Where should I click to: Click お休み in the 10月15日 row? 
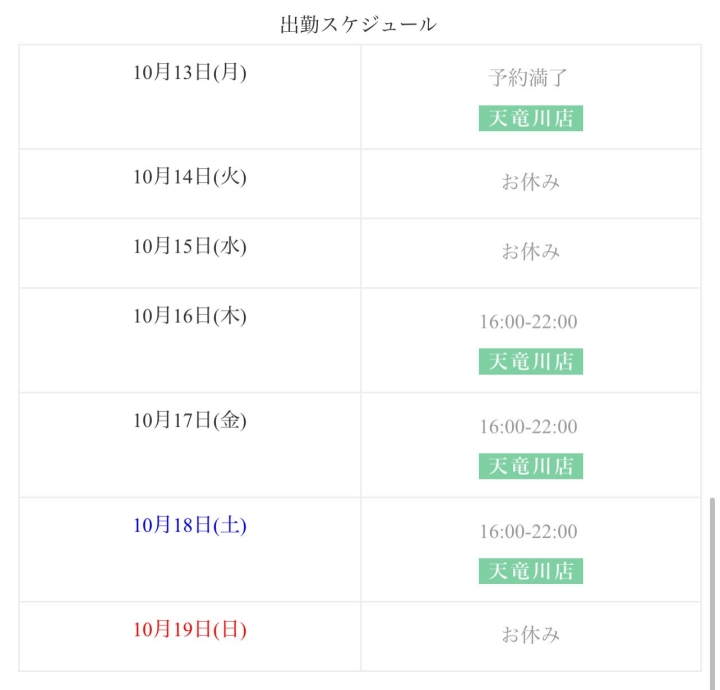(530, 251)
